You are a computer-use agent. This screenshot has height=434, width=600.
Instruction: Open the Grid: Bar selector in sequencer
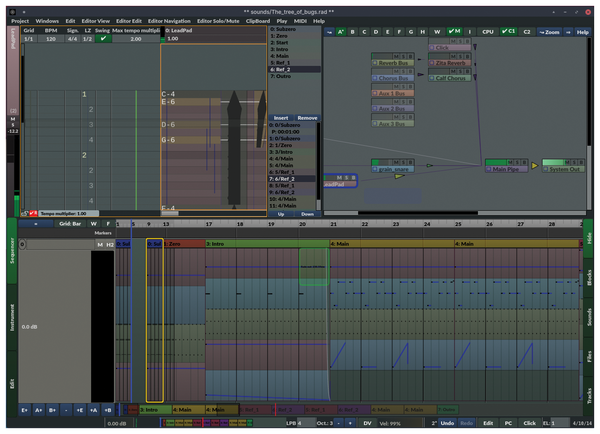pos(70,224)
